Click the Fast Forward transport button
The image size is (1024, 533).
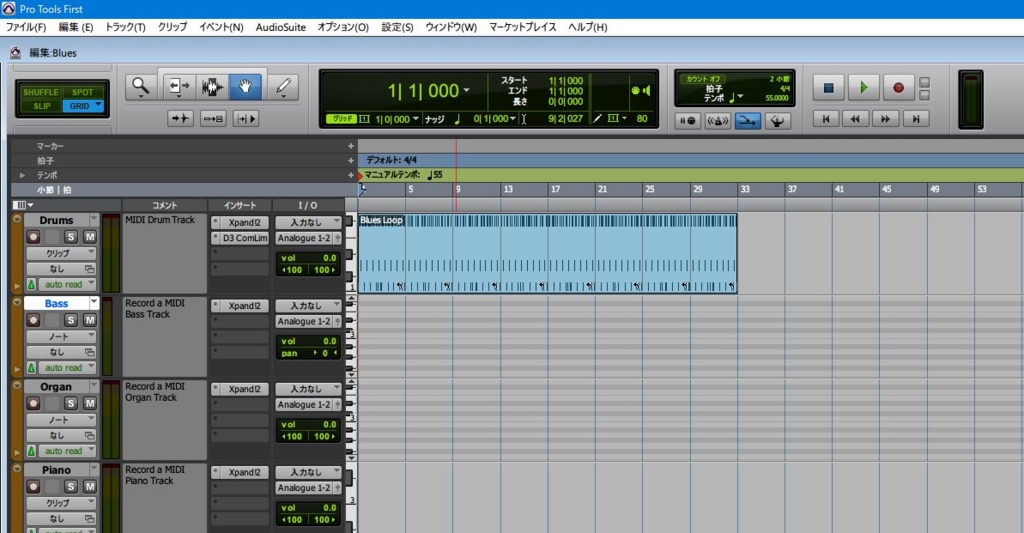click(x=885, y=119)
